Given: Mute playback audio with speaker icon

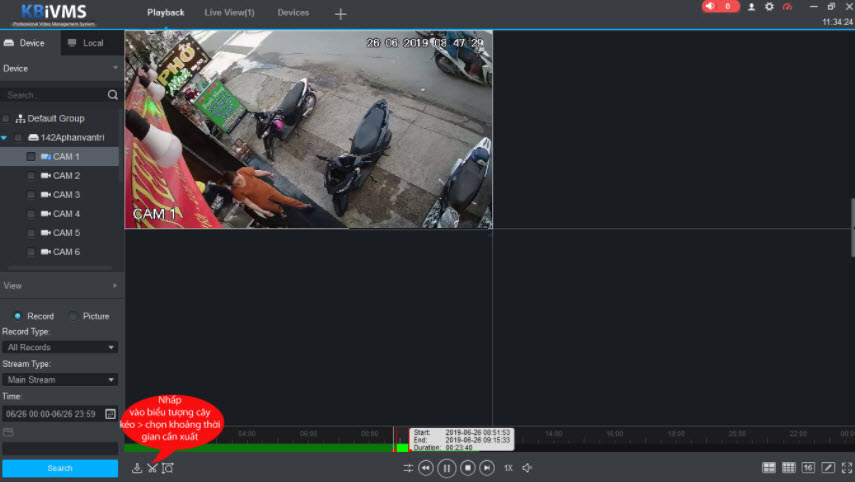Looking at the screenshot, I should [527, 468].
